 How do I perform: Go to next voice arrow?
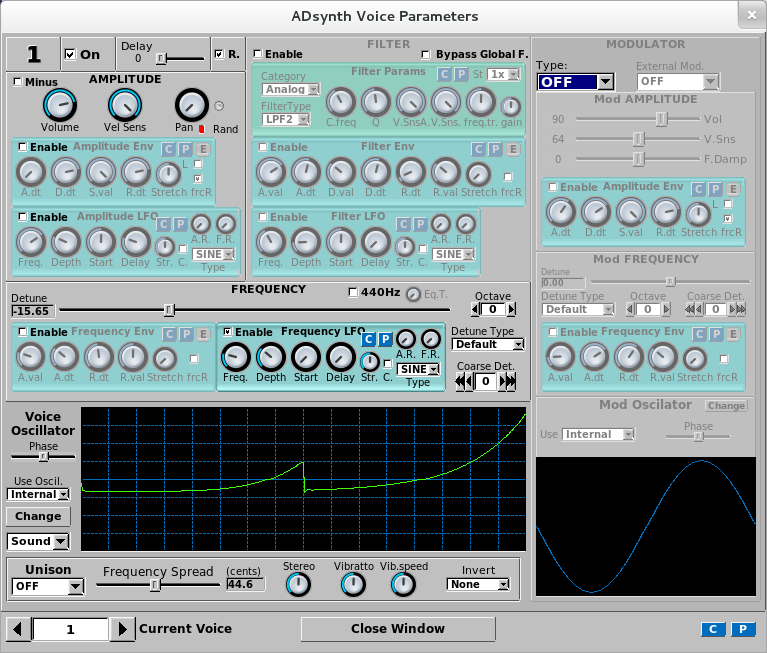pos(121,629)
